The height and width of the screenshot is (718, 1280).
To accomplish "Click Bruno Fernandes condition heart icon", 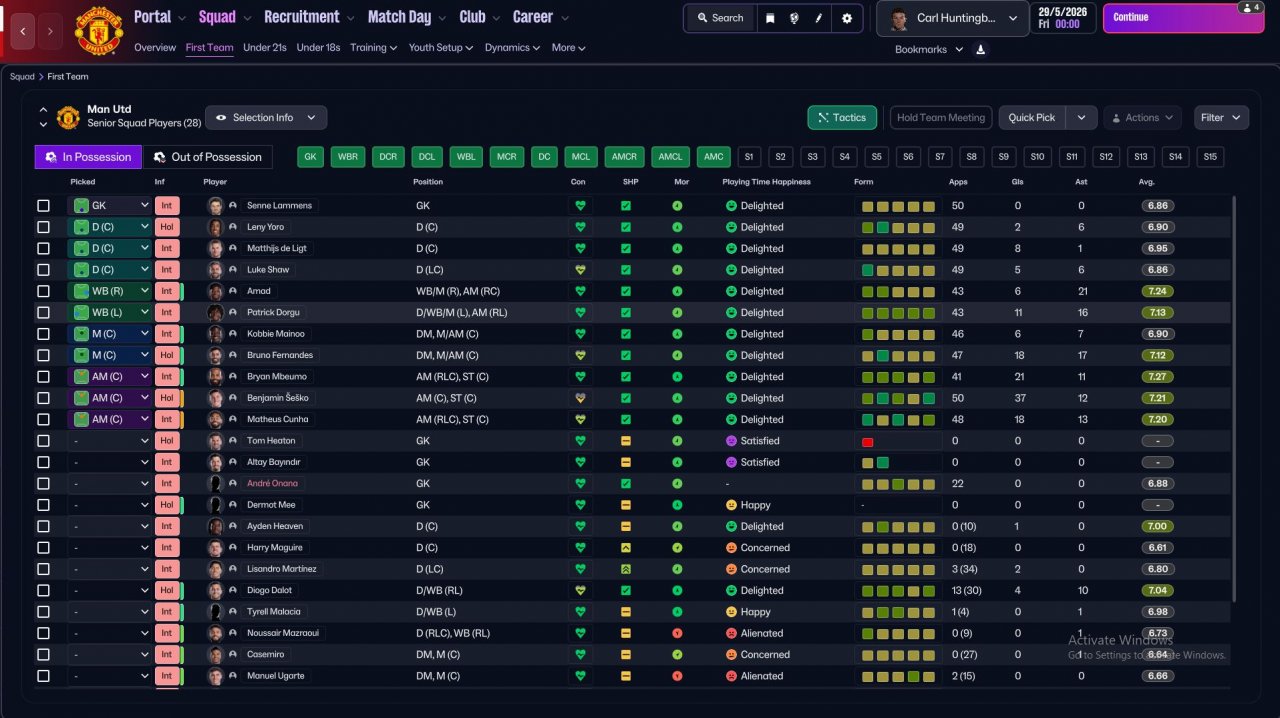I will [579, 355].
